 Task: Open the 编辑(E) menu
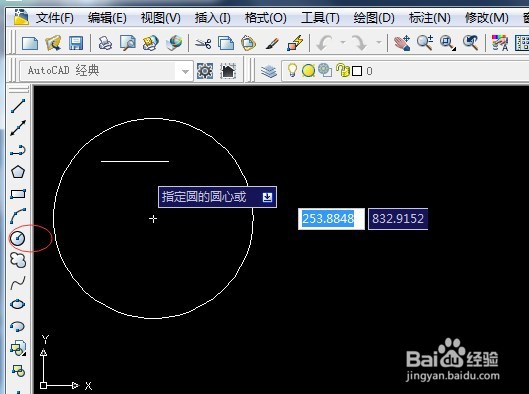(107, 18)
